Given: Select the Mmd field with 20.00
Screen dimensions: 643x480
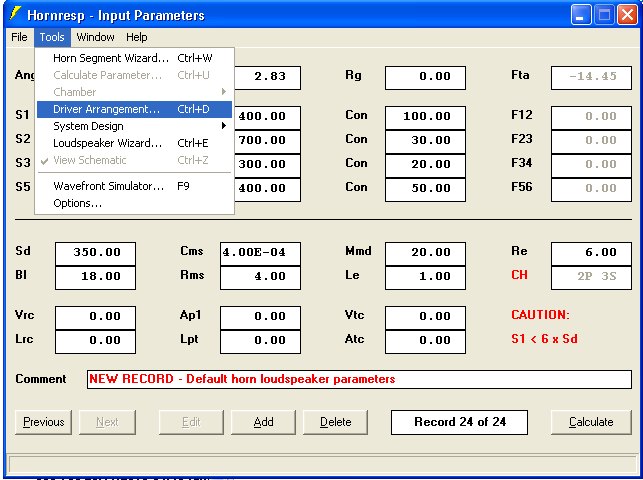Looking at the screenshot, I should click(425, 253).
